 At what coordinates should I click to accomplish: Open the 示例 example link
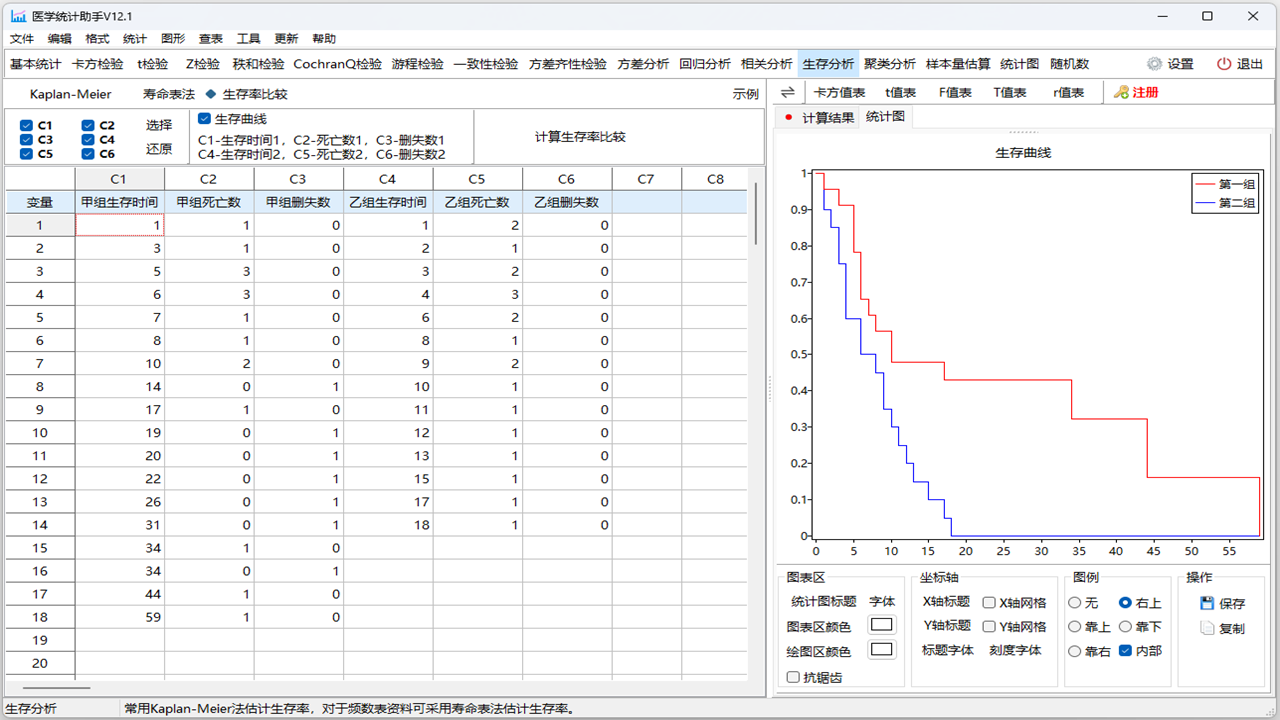(x=746, y=94)
